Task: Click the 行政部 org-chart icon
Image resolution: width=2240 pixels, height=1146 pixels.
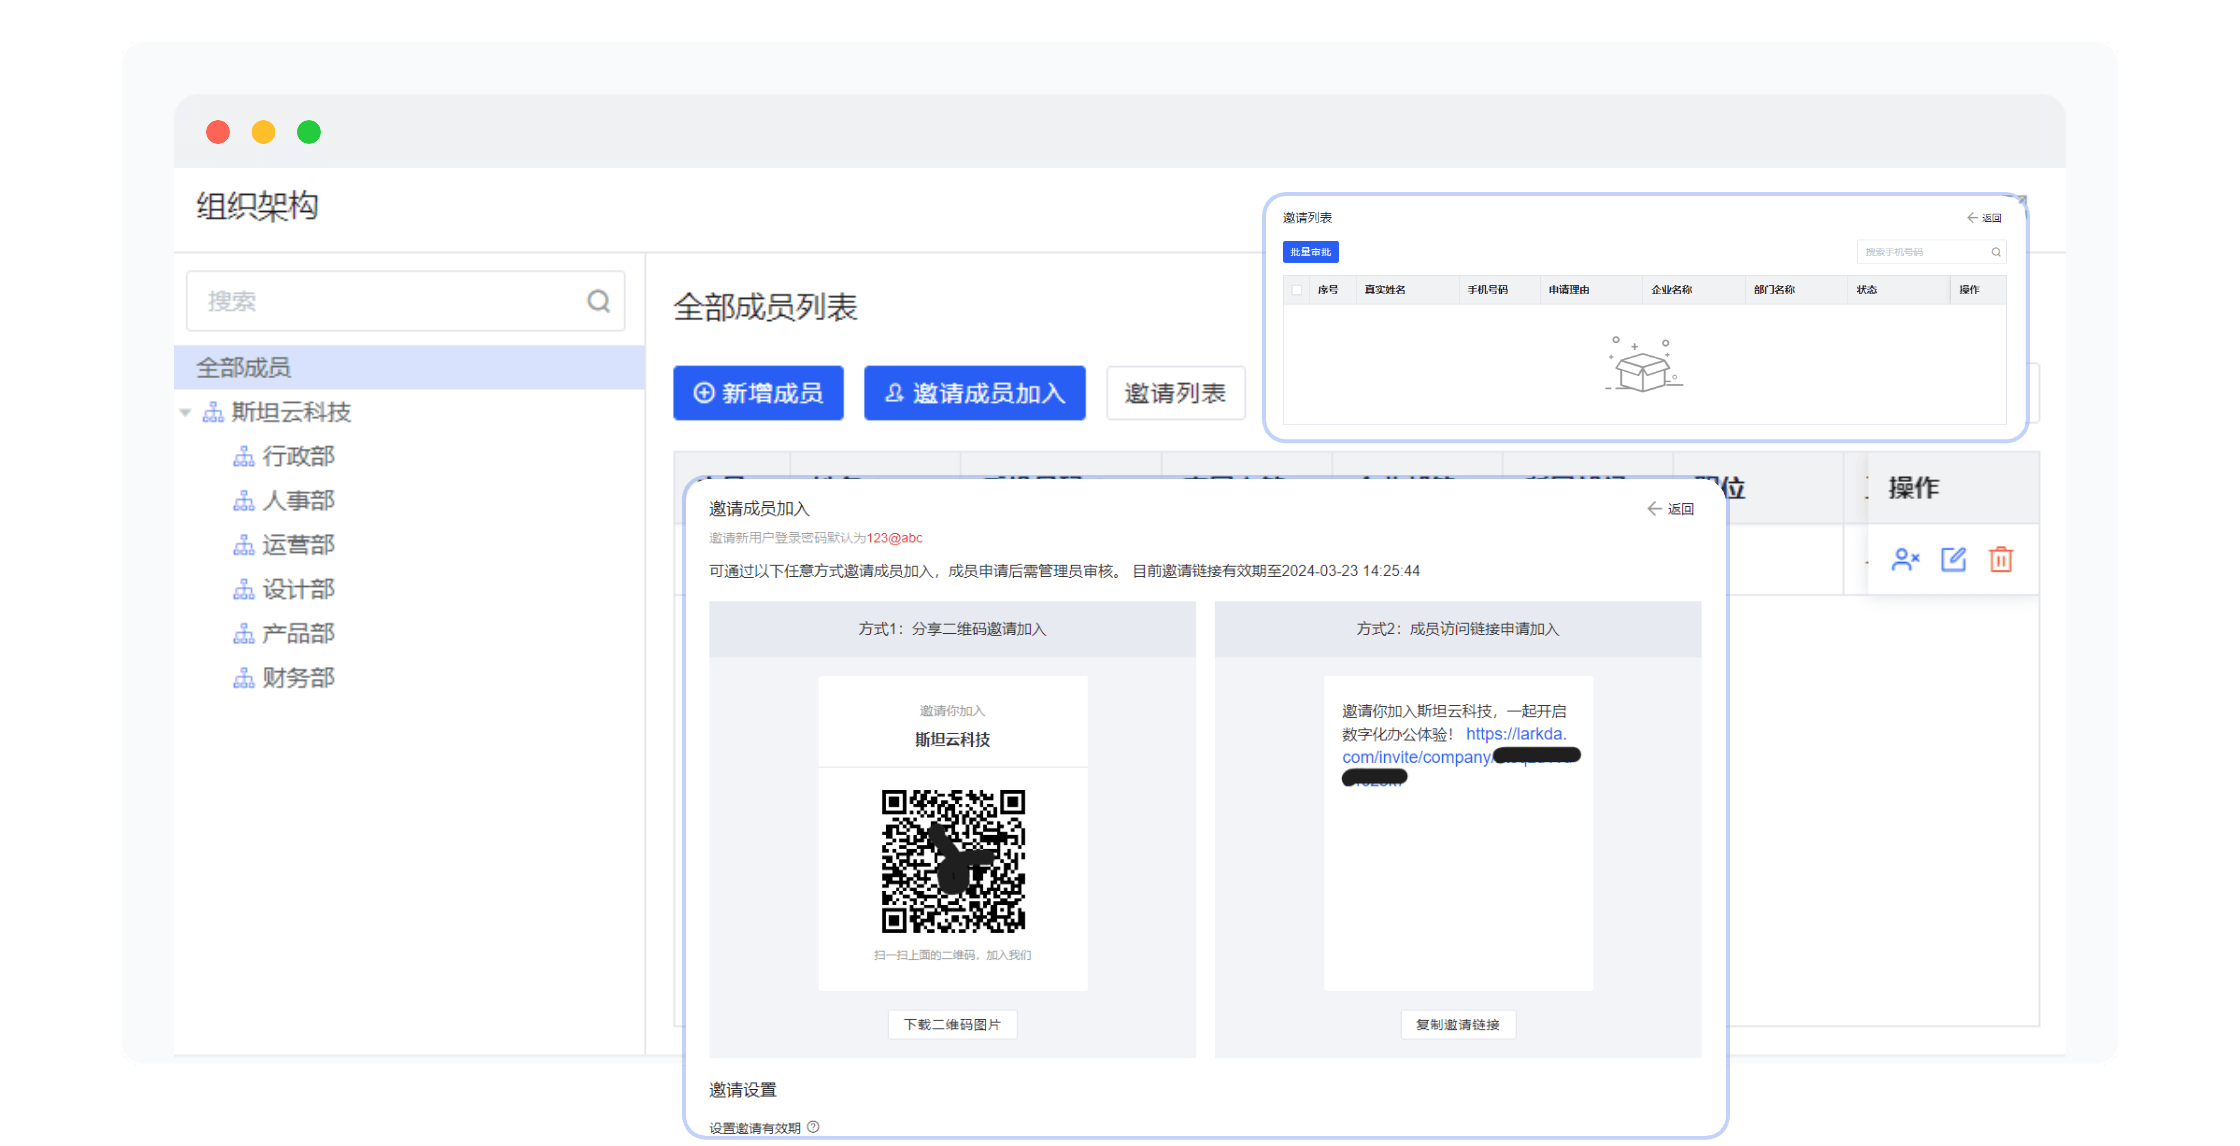Action: 243,457
